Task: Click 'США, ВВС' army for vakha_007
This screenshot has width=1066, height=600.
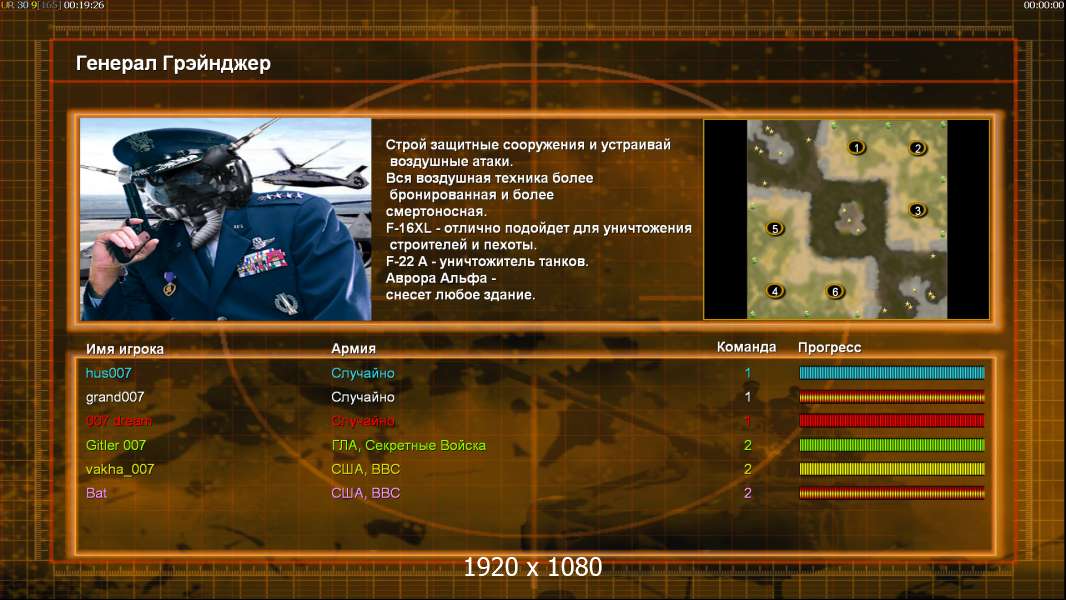Action: (x=365, y=470)
